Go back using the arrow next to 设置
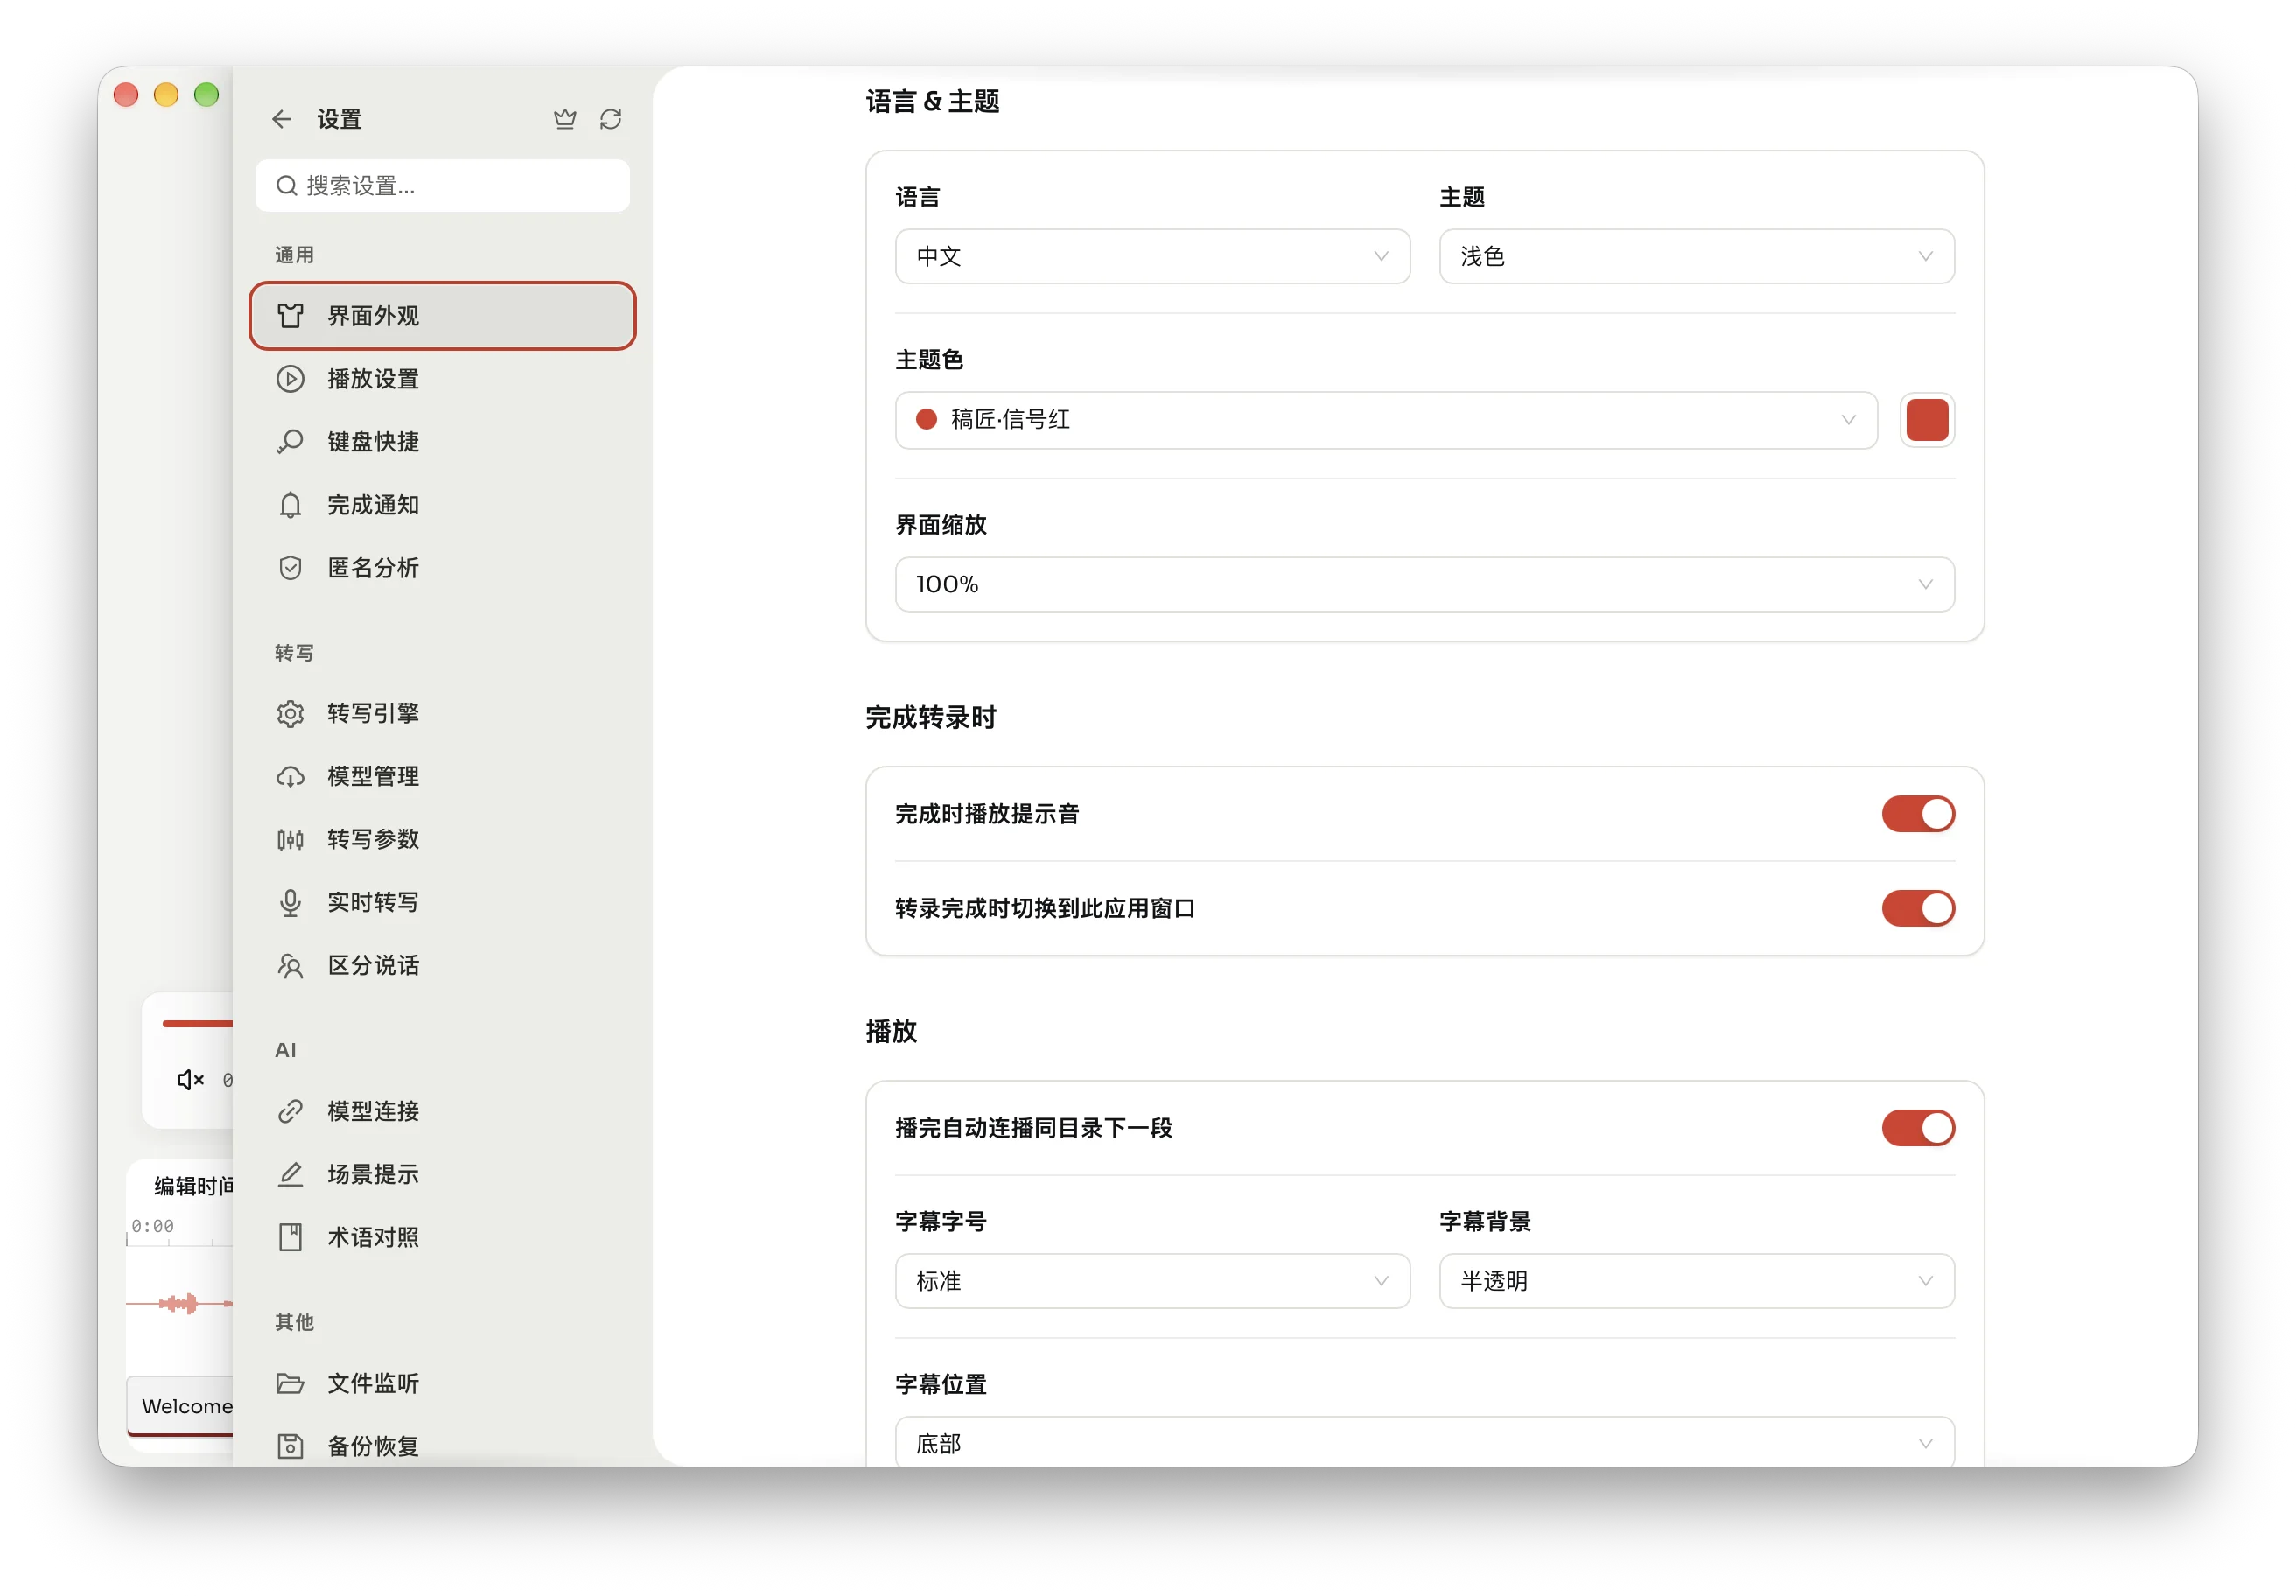This screenshot has height=1596, width=2296. (x=281, y=119)
